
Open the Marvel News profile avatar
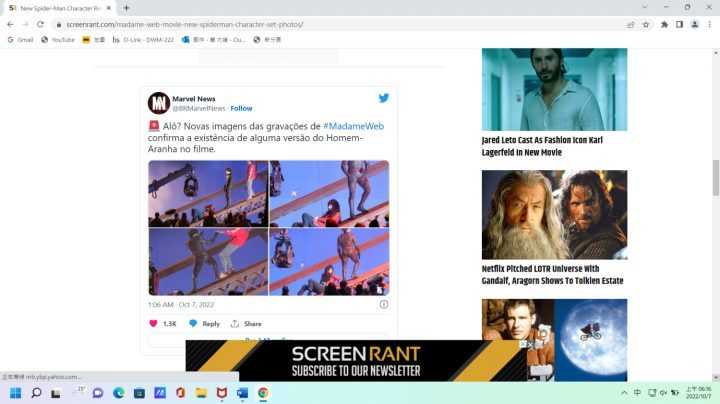click(158, 103)
